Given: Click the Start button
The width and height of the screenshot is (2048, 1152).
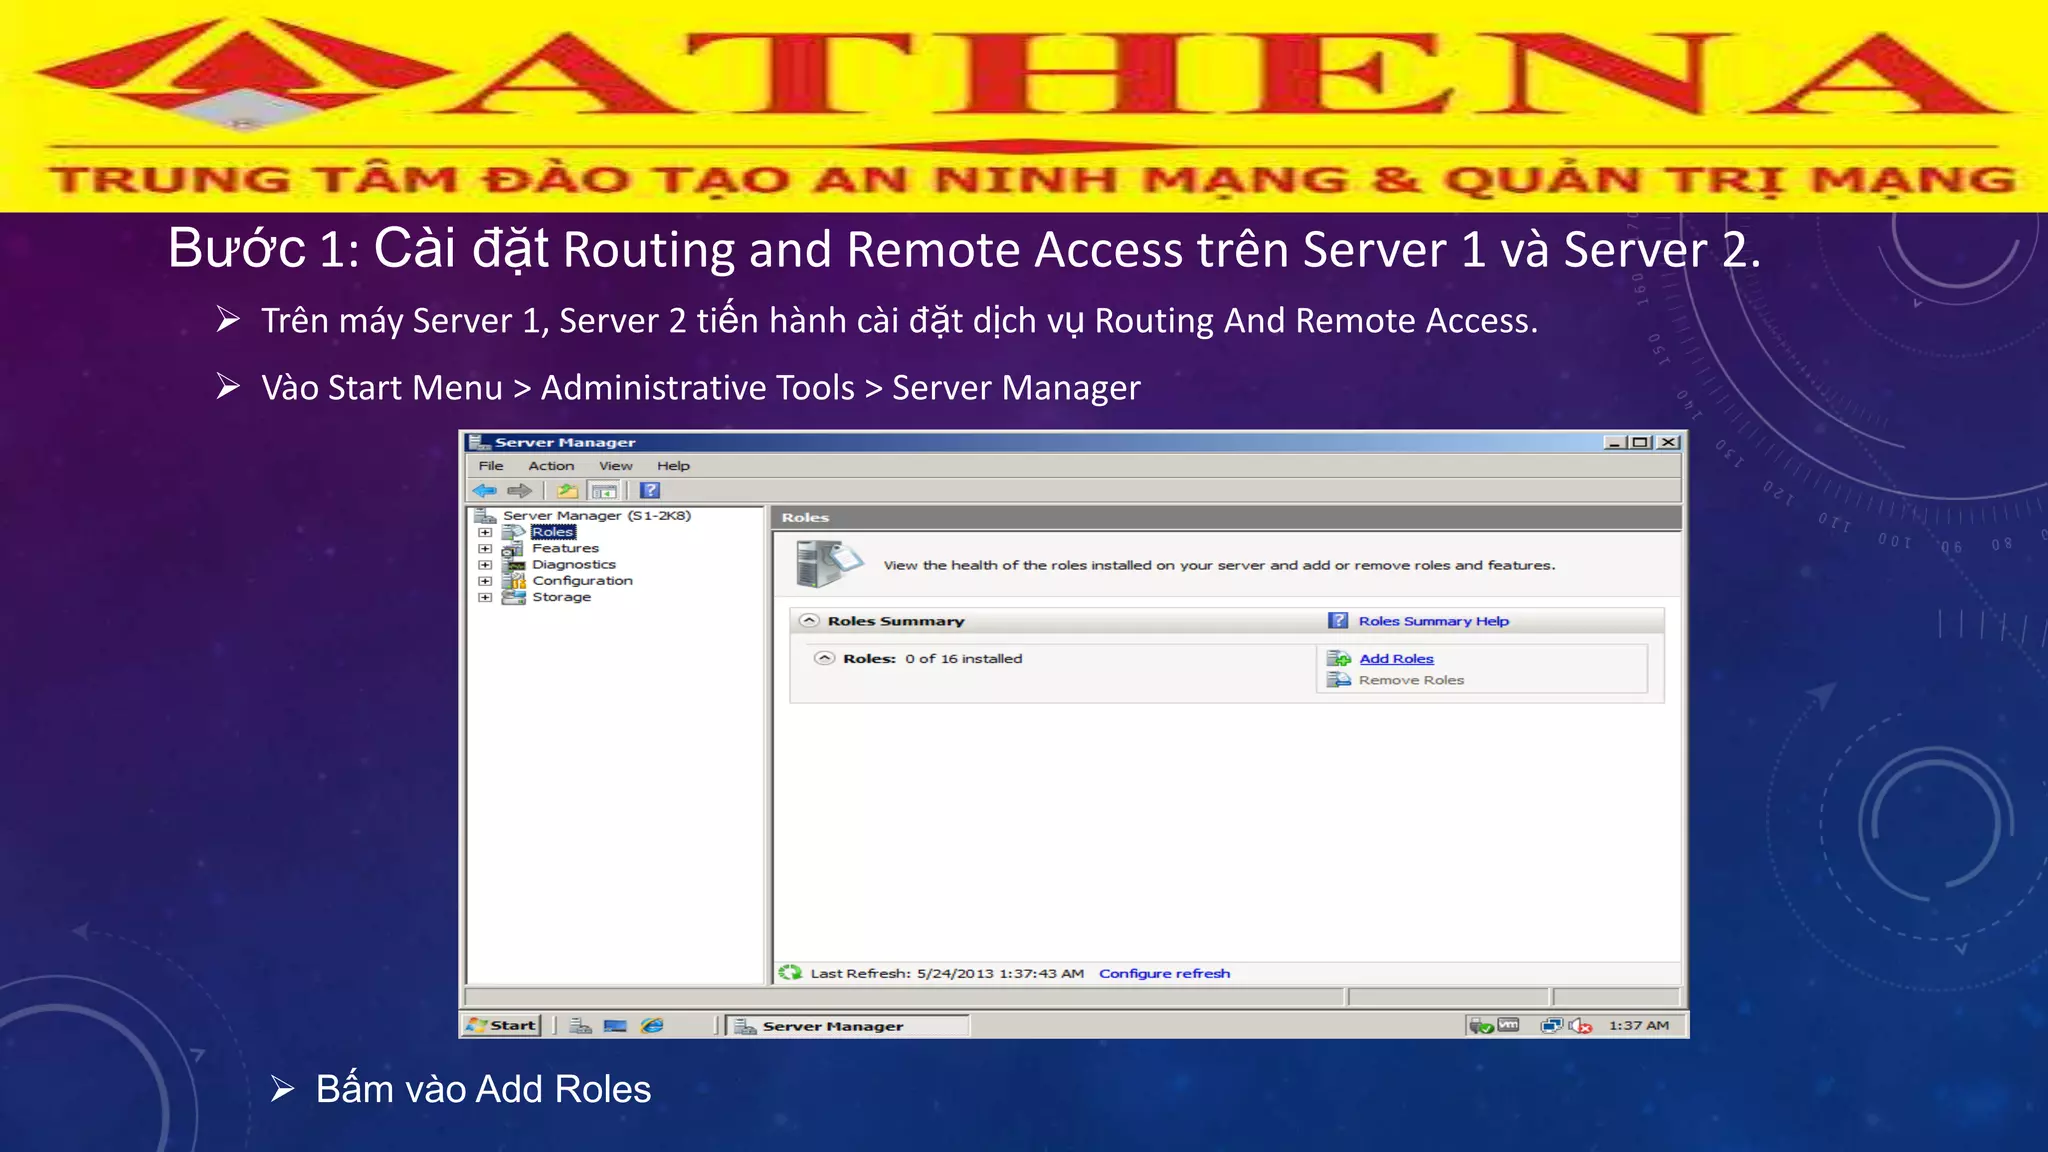Looking at the screenshot, I should tap(502, 1025).
